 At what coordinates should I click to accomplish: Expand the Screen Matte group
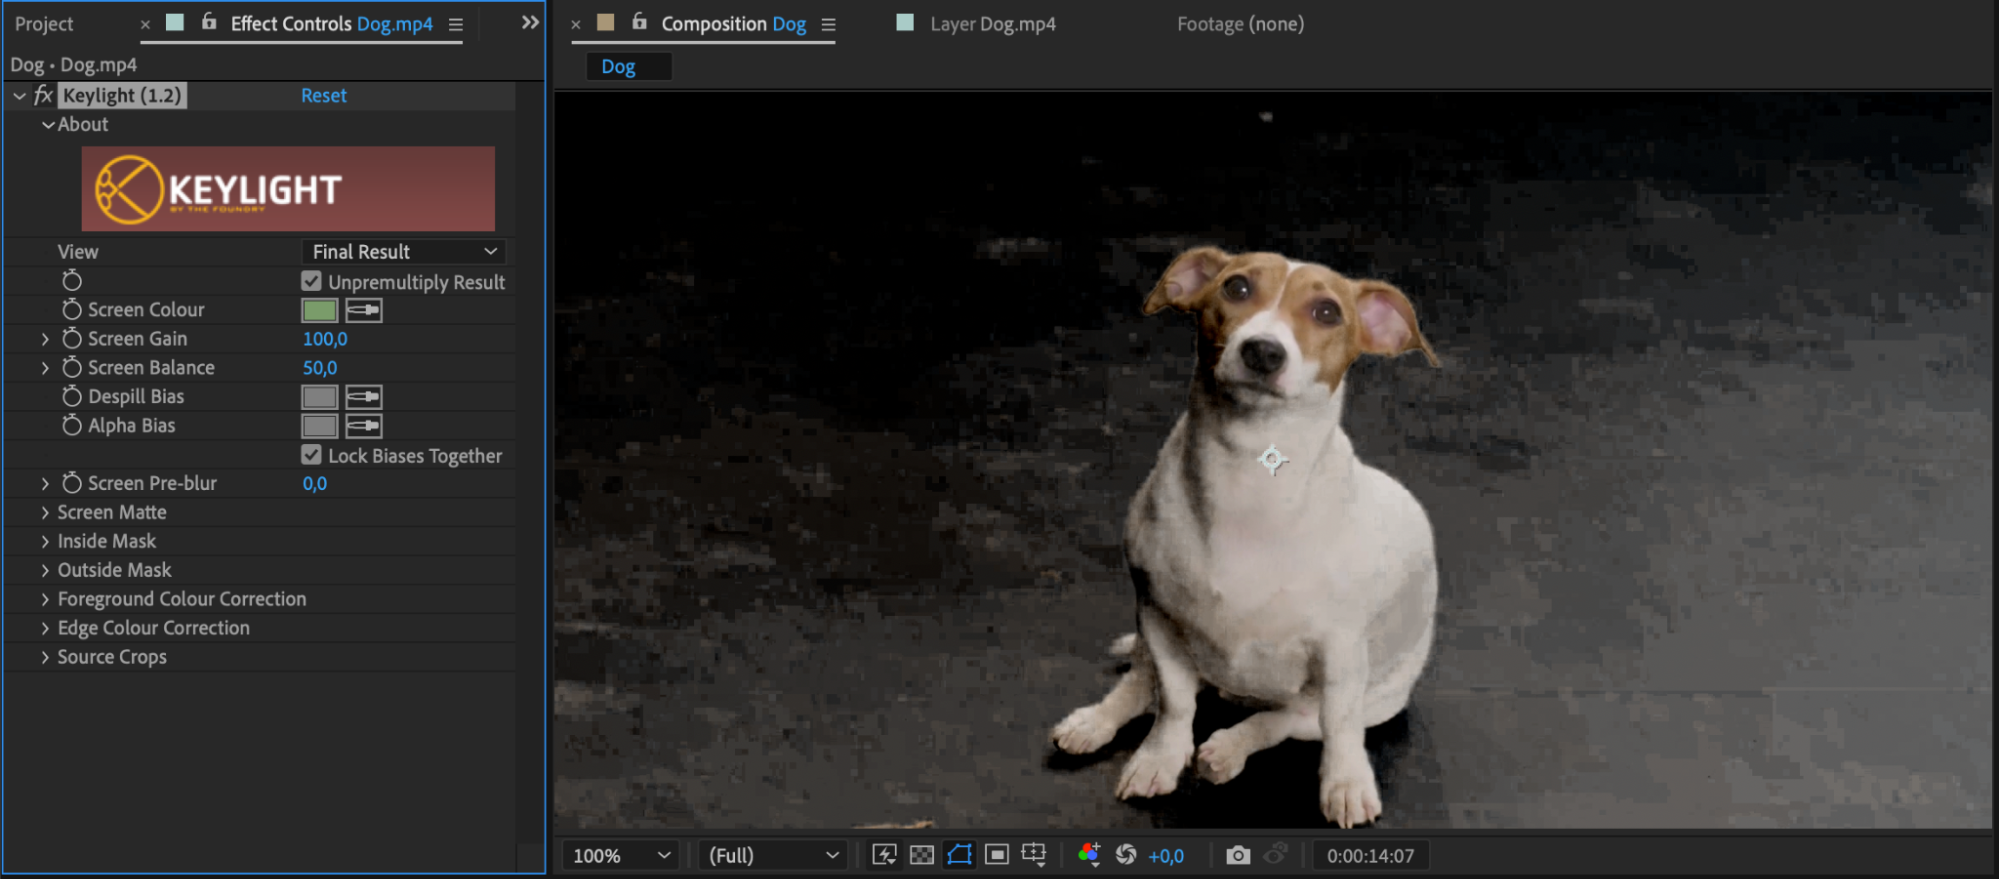45,513
